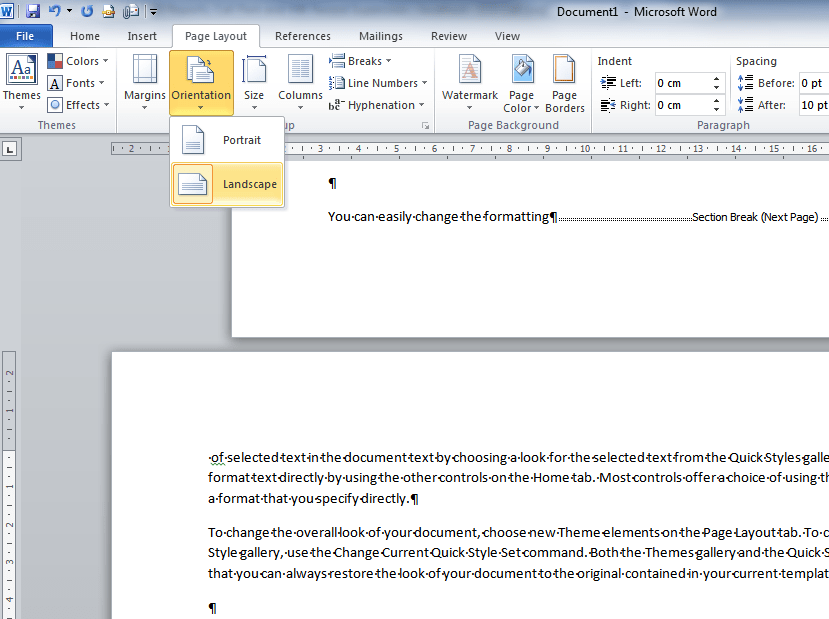Undo the last action
The width and height of the screenshot is (829, 619).
(57, 9)
